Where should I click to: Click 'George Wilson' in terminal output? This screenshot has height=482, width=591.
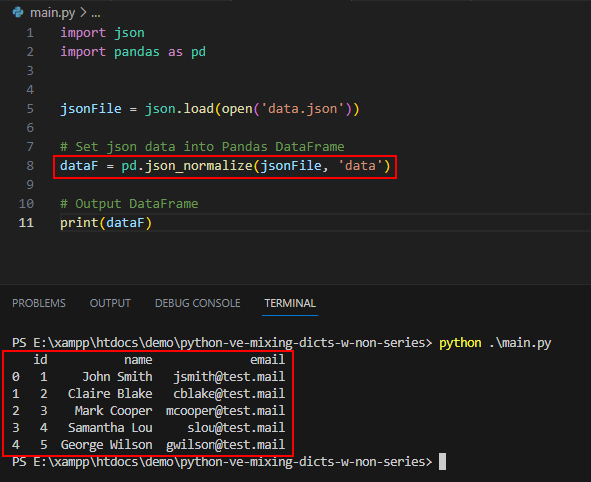coord(107,445)
